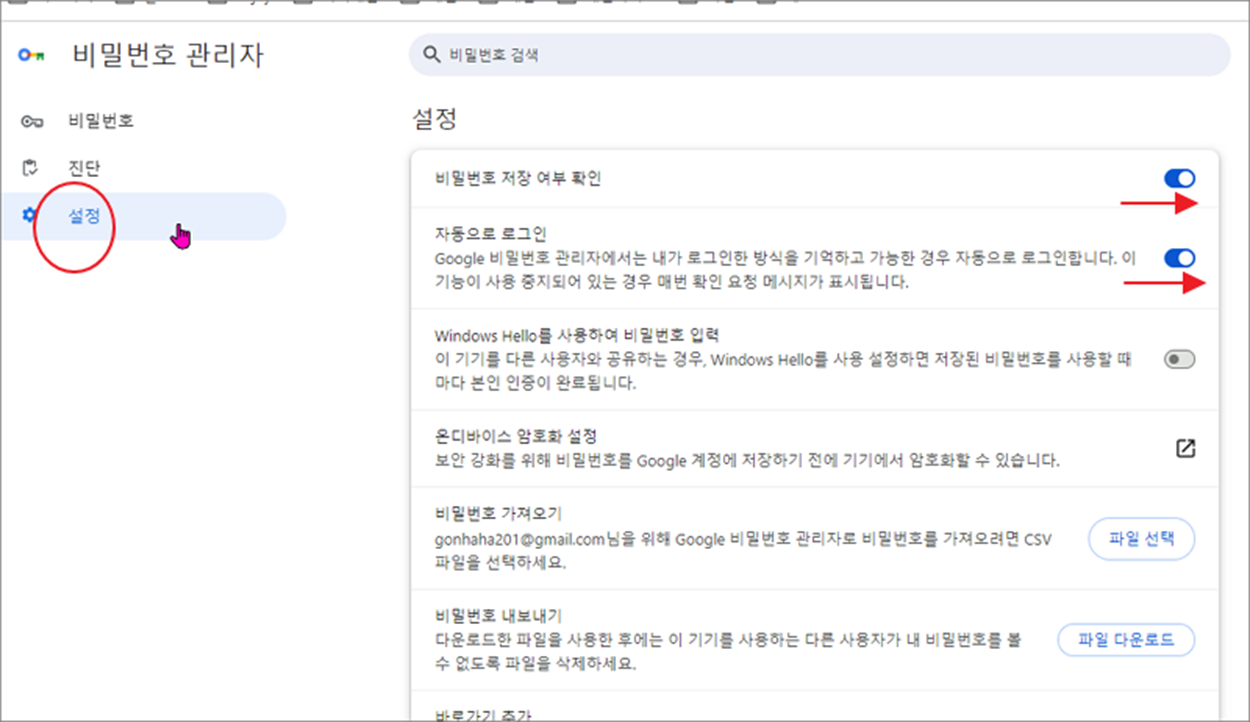Enable the Windows Hello password switch
Image resolution: width=1250 pixels, height=722 pixels.
[1180, 360]
